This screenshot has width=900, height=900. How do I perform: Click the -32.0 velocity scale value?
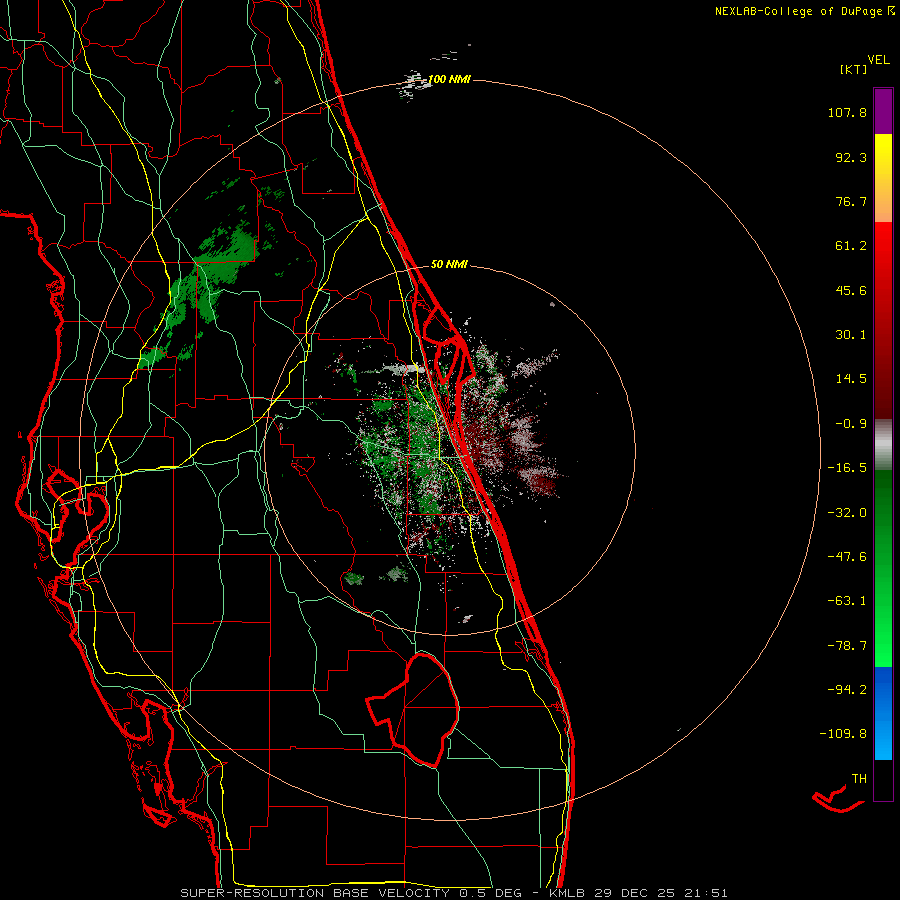point(847,513)
